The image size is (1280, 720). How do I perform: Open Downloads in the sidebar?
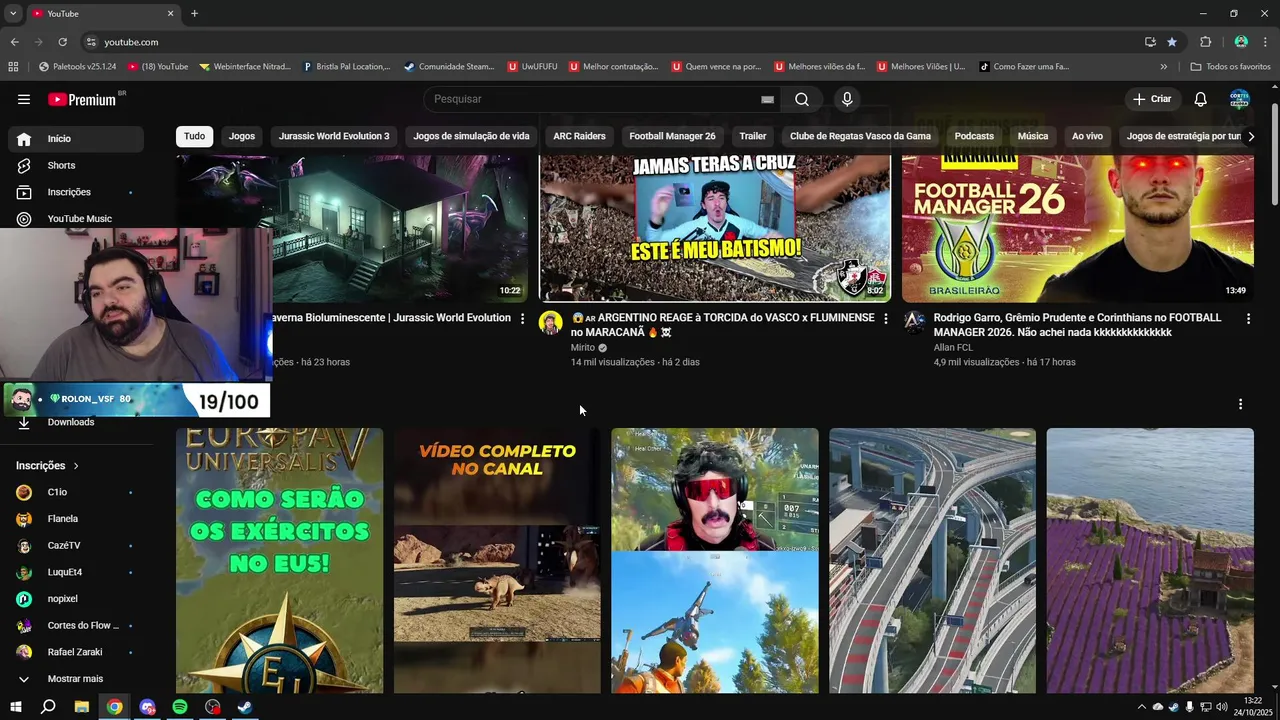[x=72, y=422]
